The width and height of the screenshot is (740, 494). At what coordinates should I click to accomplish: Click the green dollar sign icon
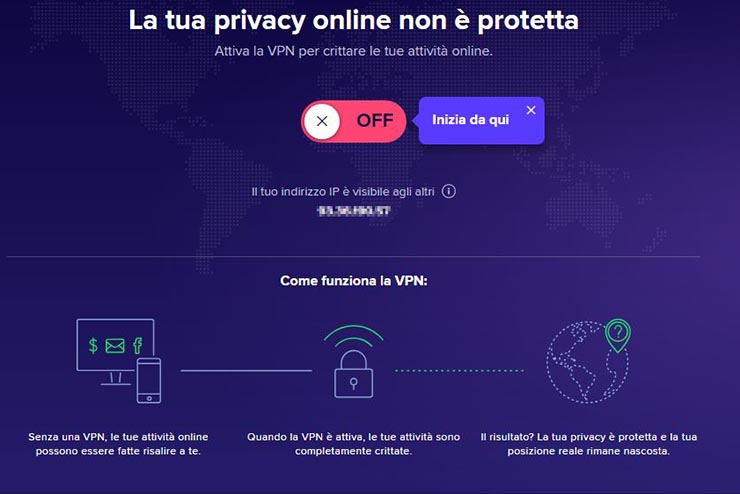pyautogui.click(x=93, y=346)
